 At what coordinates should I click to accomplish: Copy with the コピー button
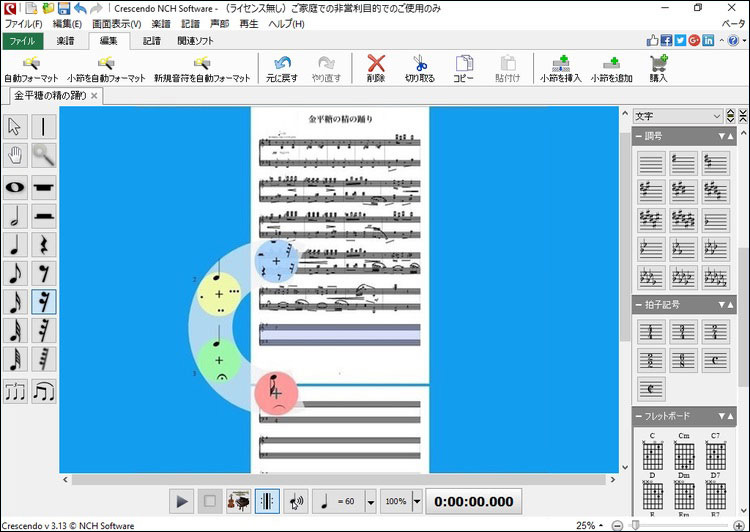click(x=463, y=69)
